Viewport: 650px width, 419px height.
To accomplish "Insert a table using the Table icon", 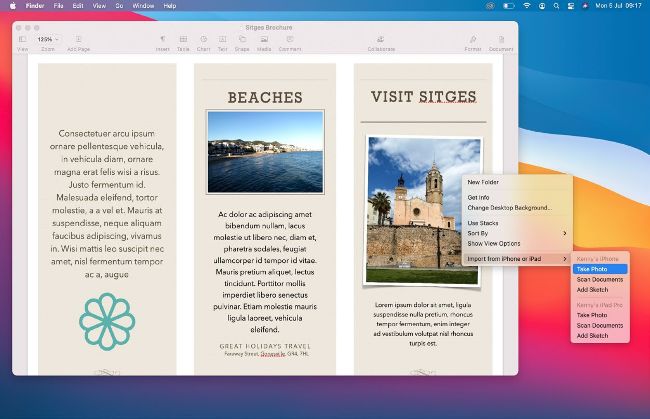I will pyautogui.click(x=183, y=40).
